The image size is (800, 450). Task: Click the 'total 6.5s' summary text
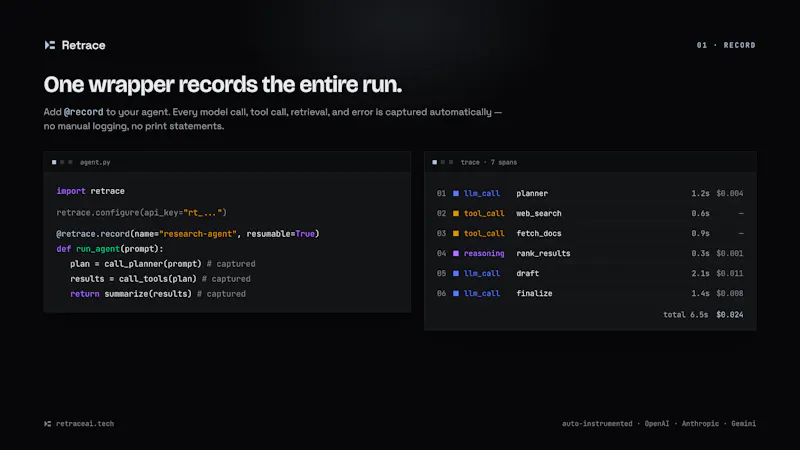tap(685, 315)
